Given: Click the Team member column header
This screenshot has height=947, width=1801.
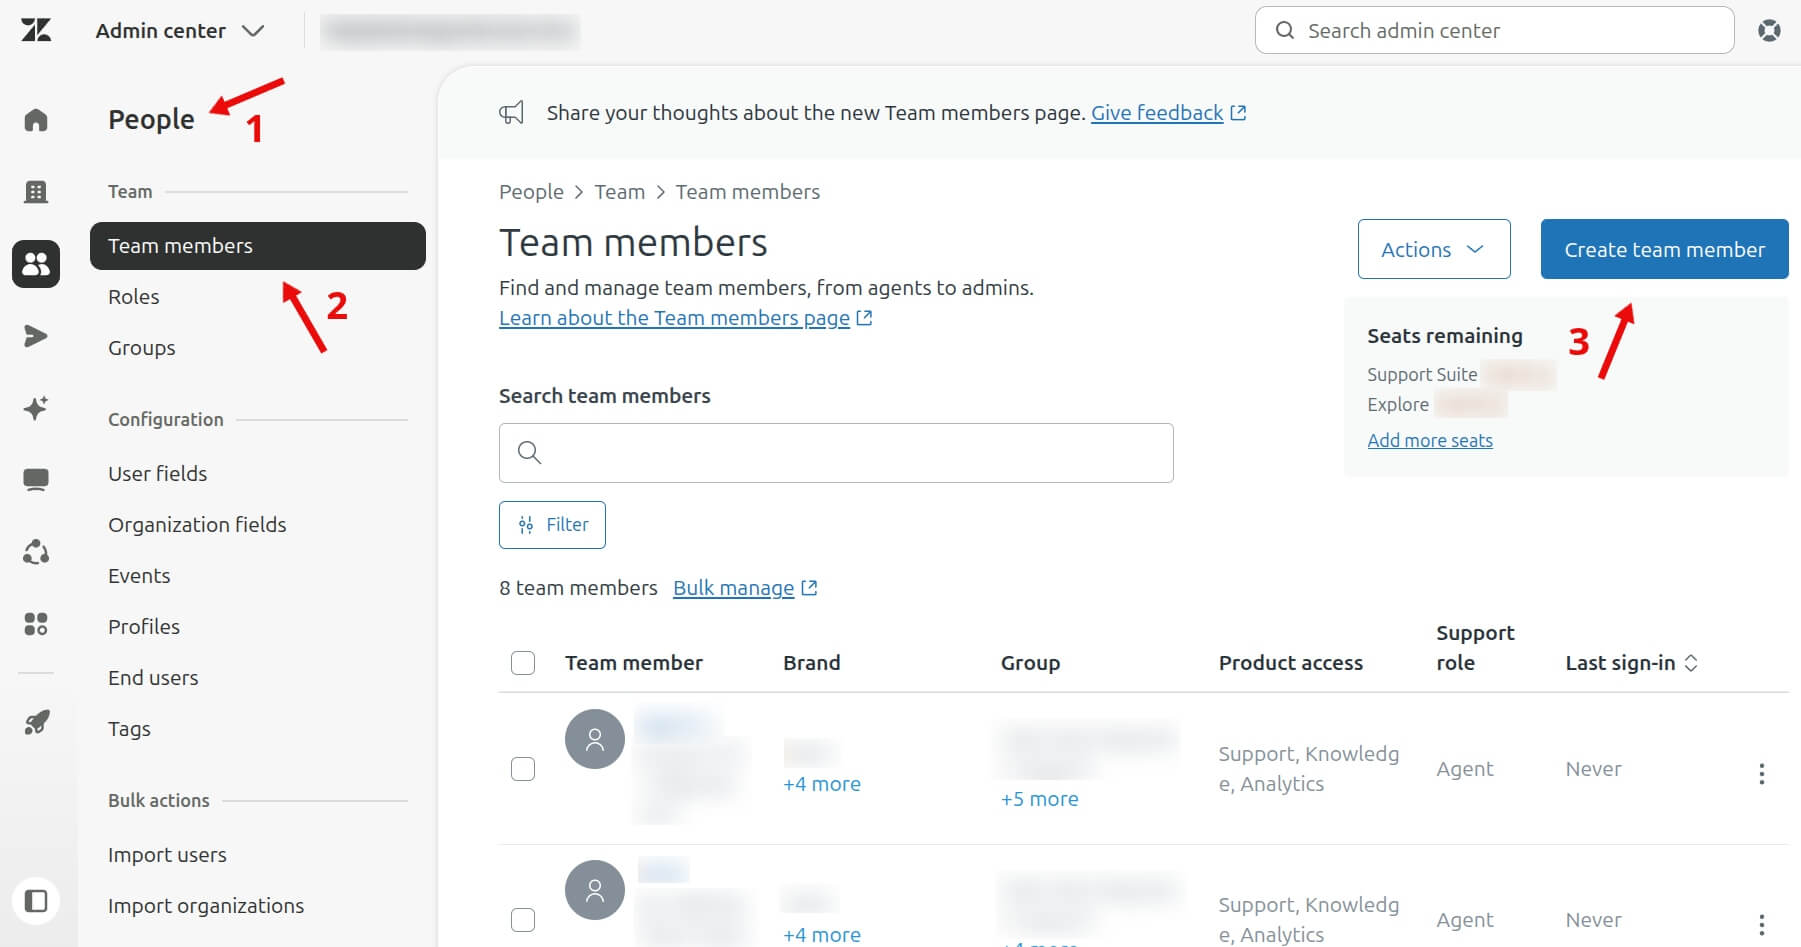Looking at the screenshot, I should [634, 663].
